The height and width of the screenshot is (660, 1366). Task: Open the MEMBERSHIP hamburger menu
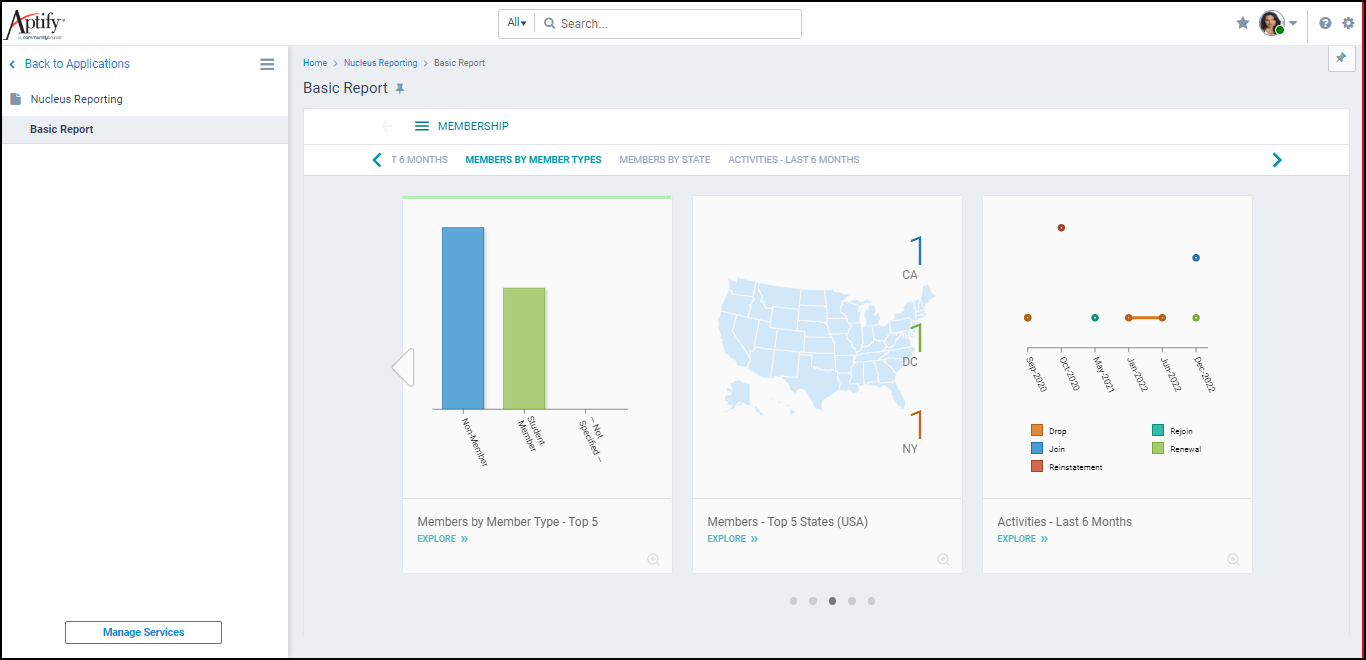point(422,126)
